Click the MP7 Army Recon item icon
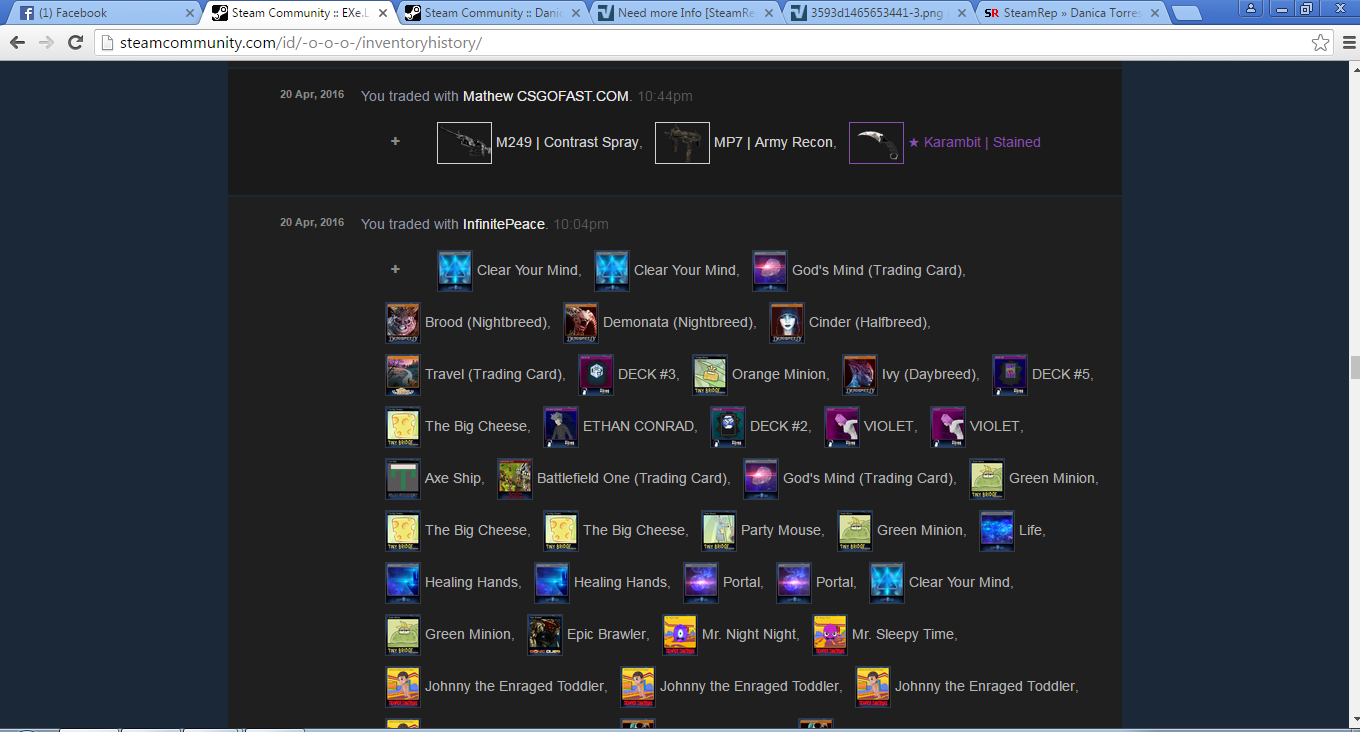The image size is (1360, 732). (x=682, y=143)
